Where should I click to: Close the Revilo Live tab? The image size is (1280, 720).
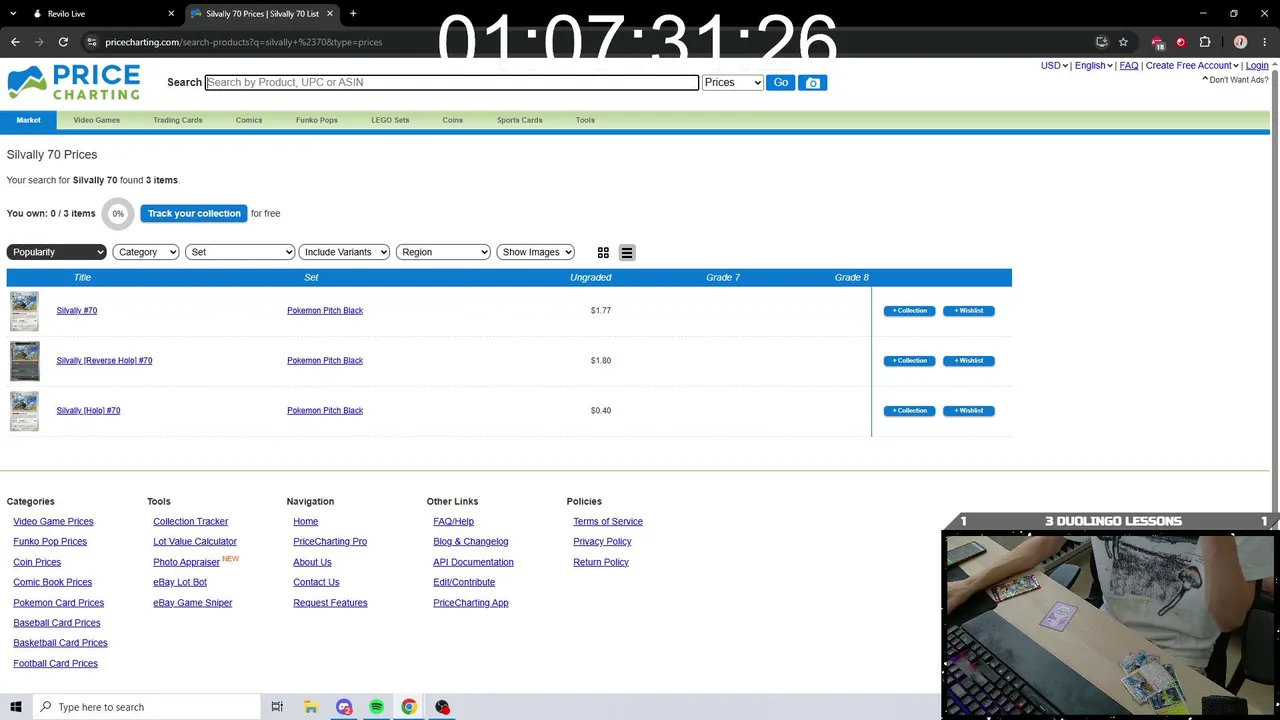click(171, 14)
